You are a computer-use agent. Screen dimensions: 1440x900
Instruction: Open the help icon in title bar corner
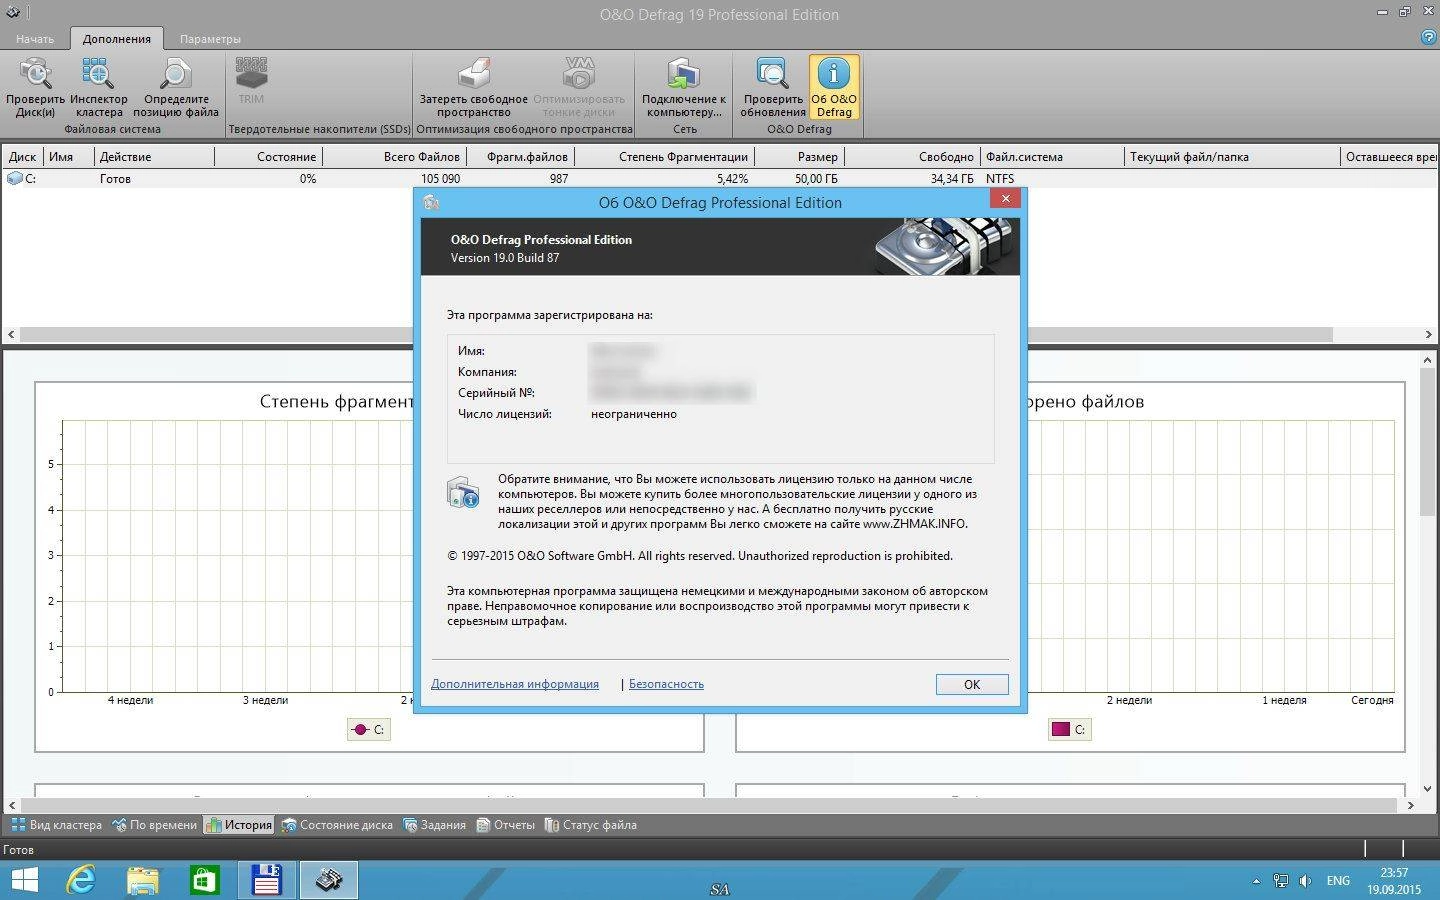(x=1428, y=37)
